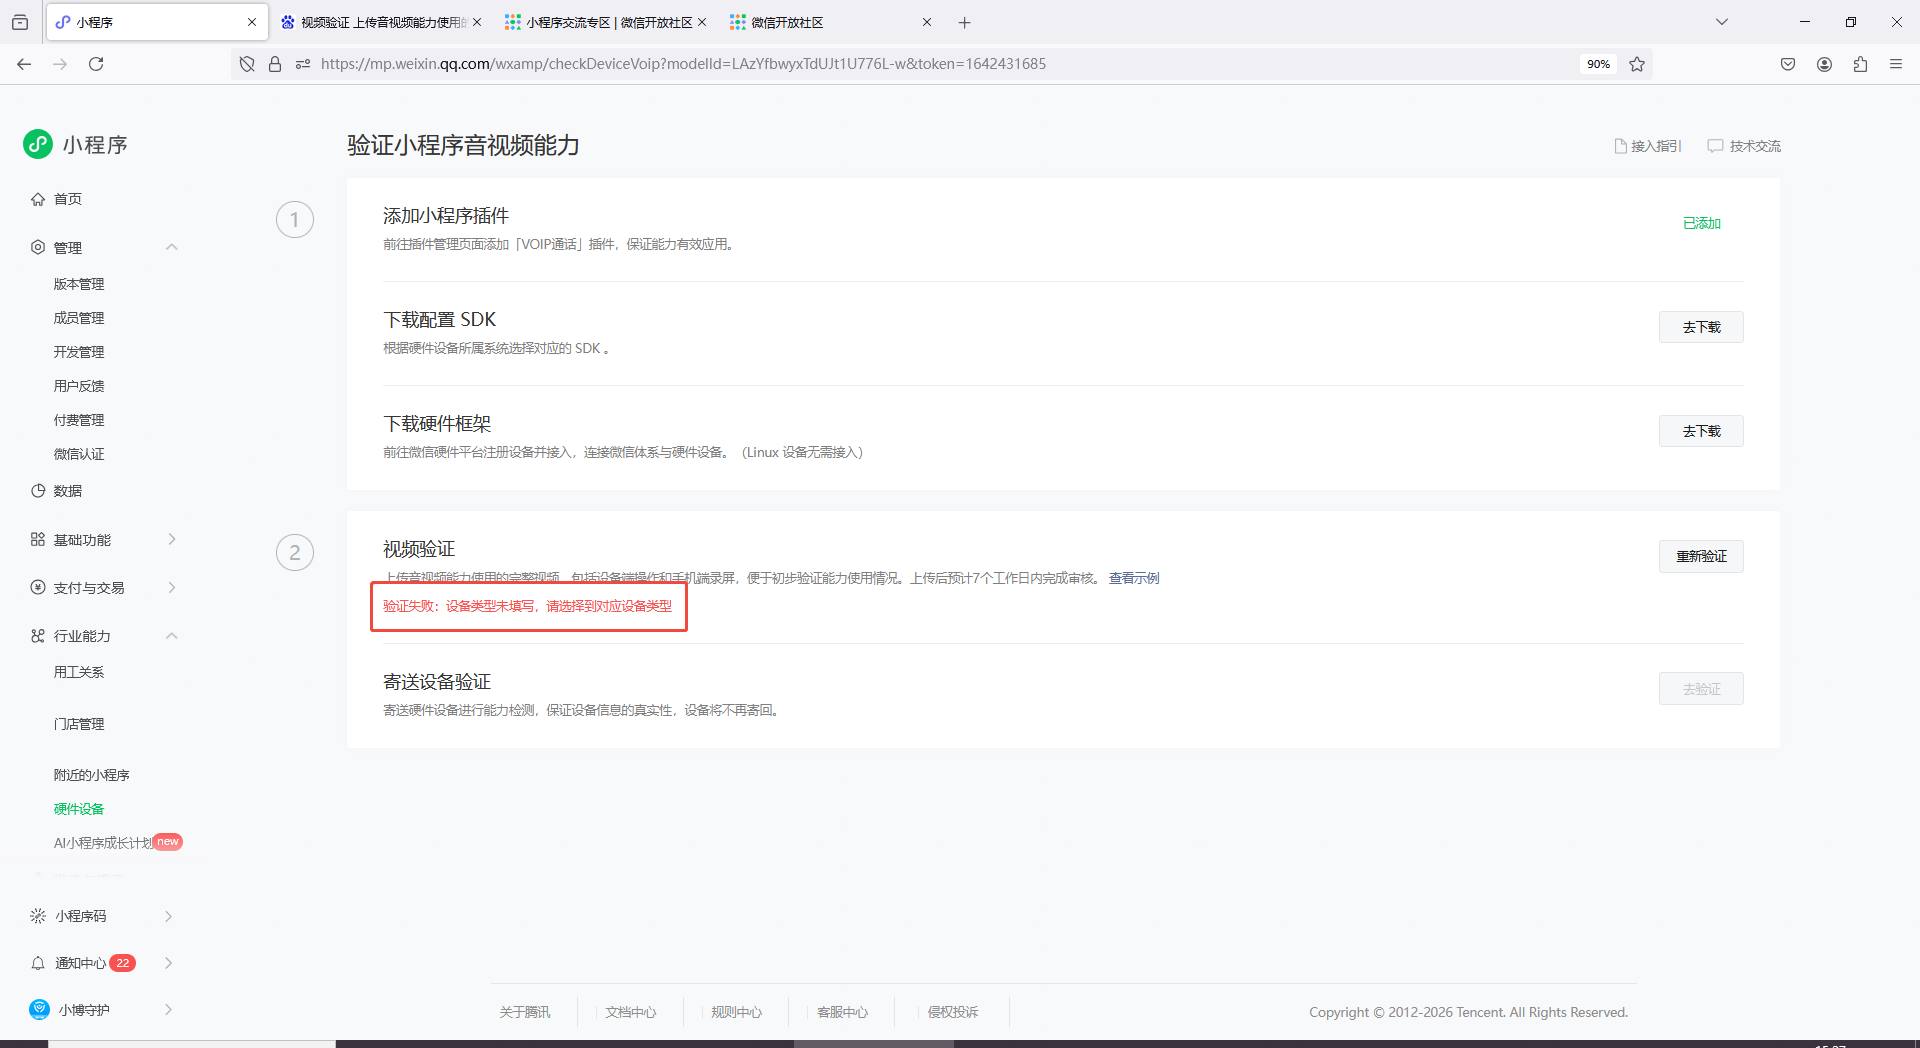Open the 查看示例 link
This screenshot has height=1048, width=1920.
coord(1134,578)
